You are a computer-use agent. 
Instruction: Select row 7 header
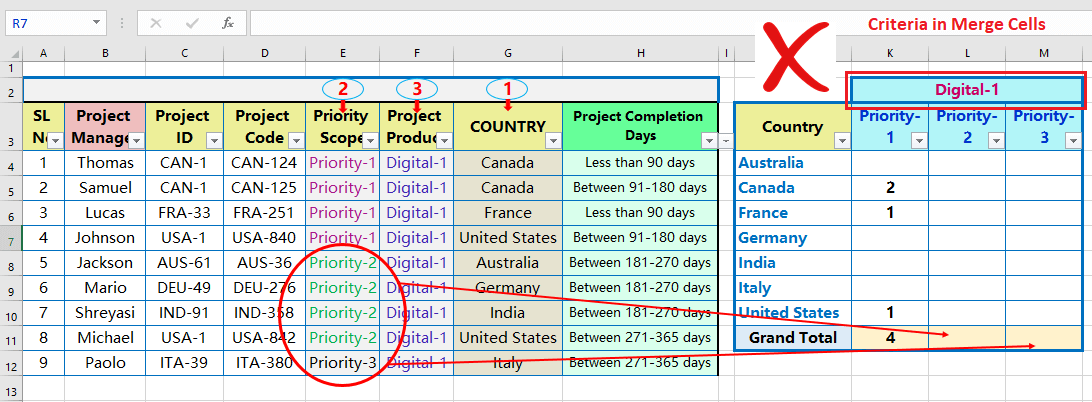[x=11, y=238]
